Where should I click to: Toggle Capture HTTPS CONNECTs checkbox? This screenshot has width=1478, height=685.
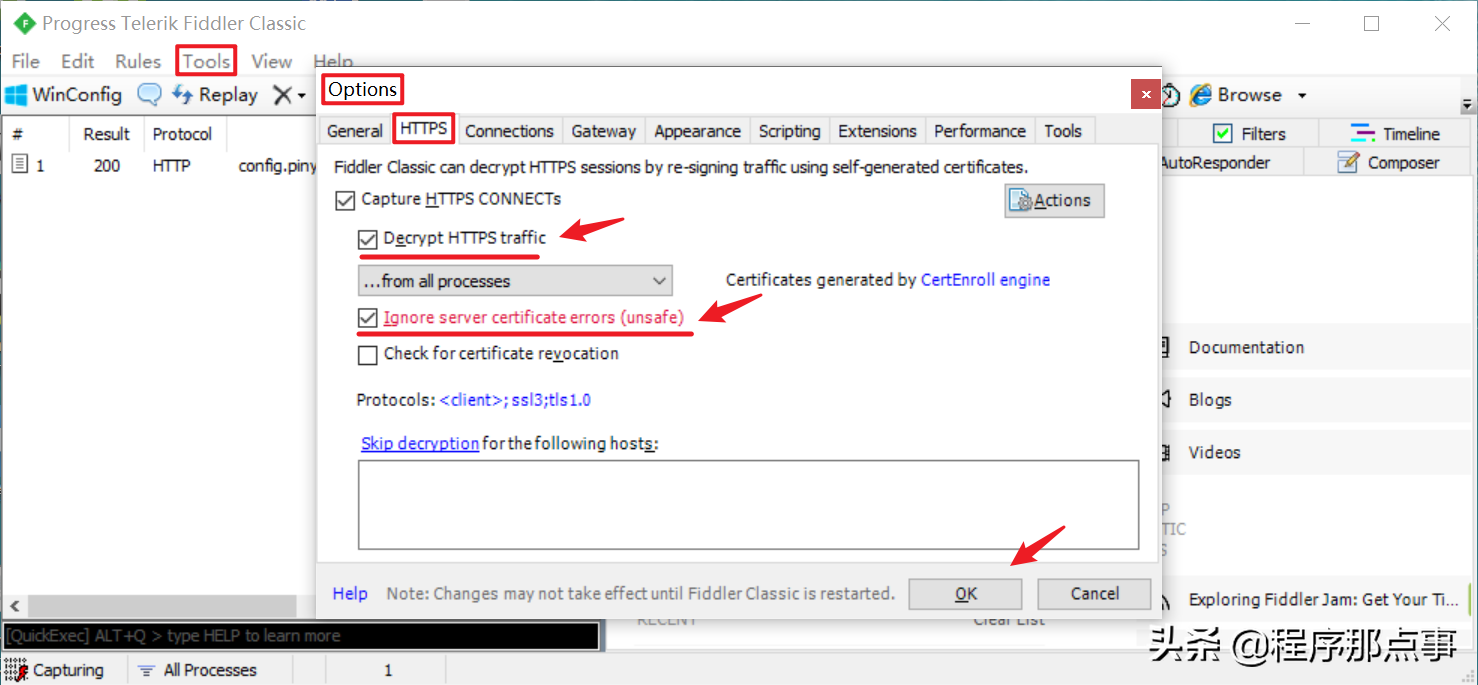(345, 200)
